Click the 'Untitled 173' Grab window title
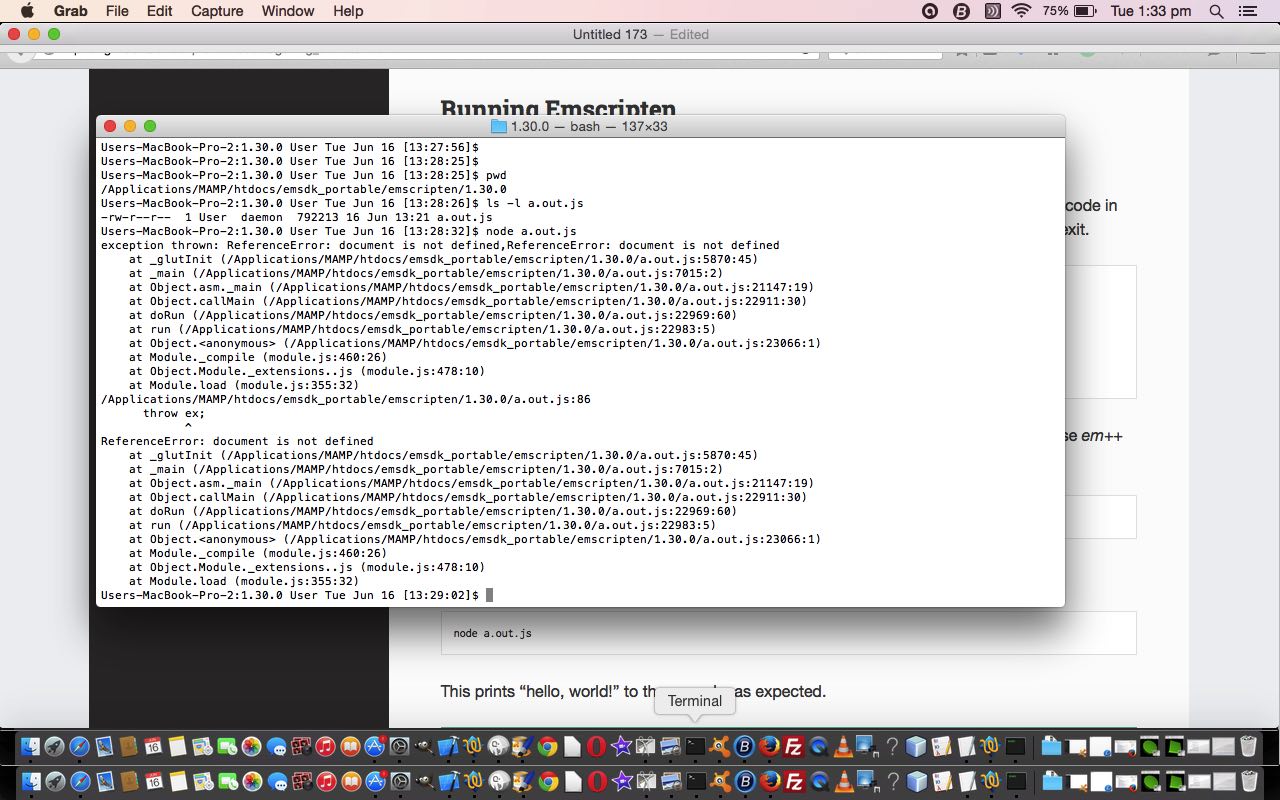This screenshot has width=1280, height=800. pyautogui.click(x=609, y=34)
